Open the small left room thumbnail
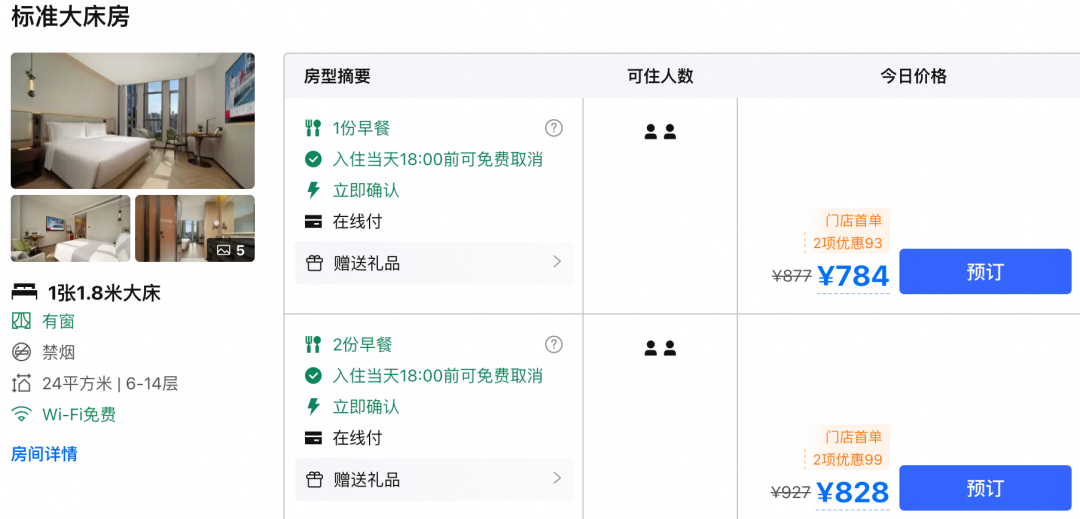Viewport: 1080px width, 519px height. (x=70, y=229)
